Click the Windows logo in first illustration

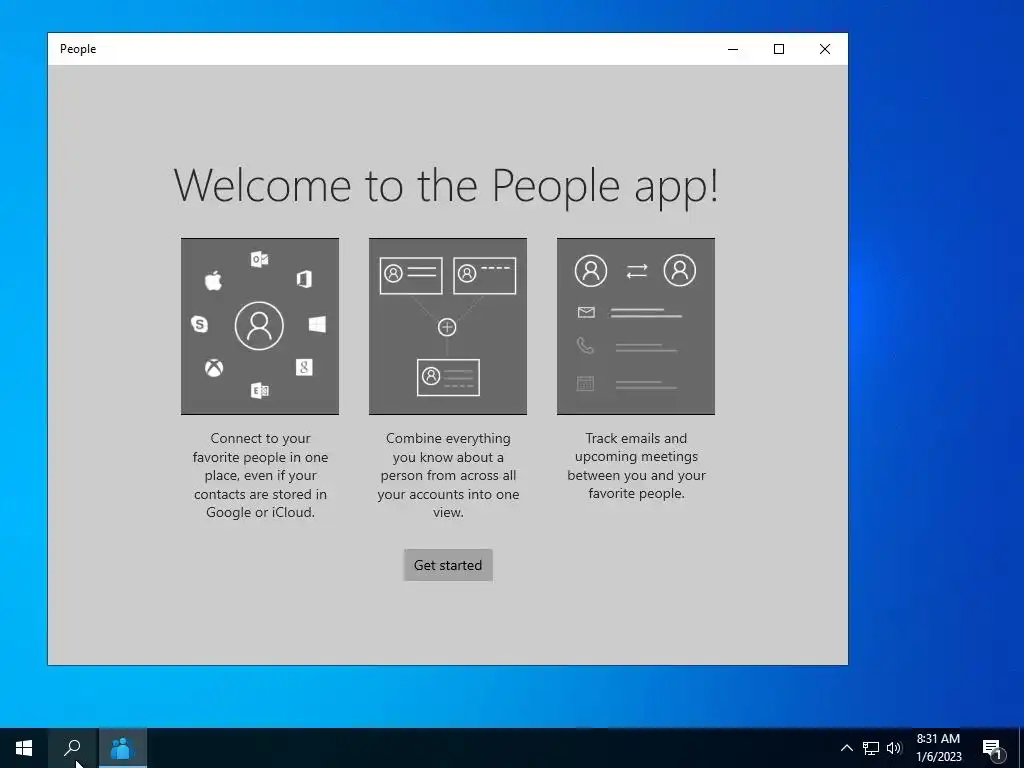317,324
